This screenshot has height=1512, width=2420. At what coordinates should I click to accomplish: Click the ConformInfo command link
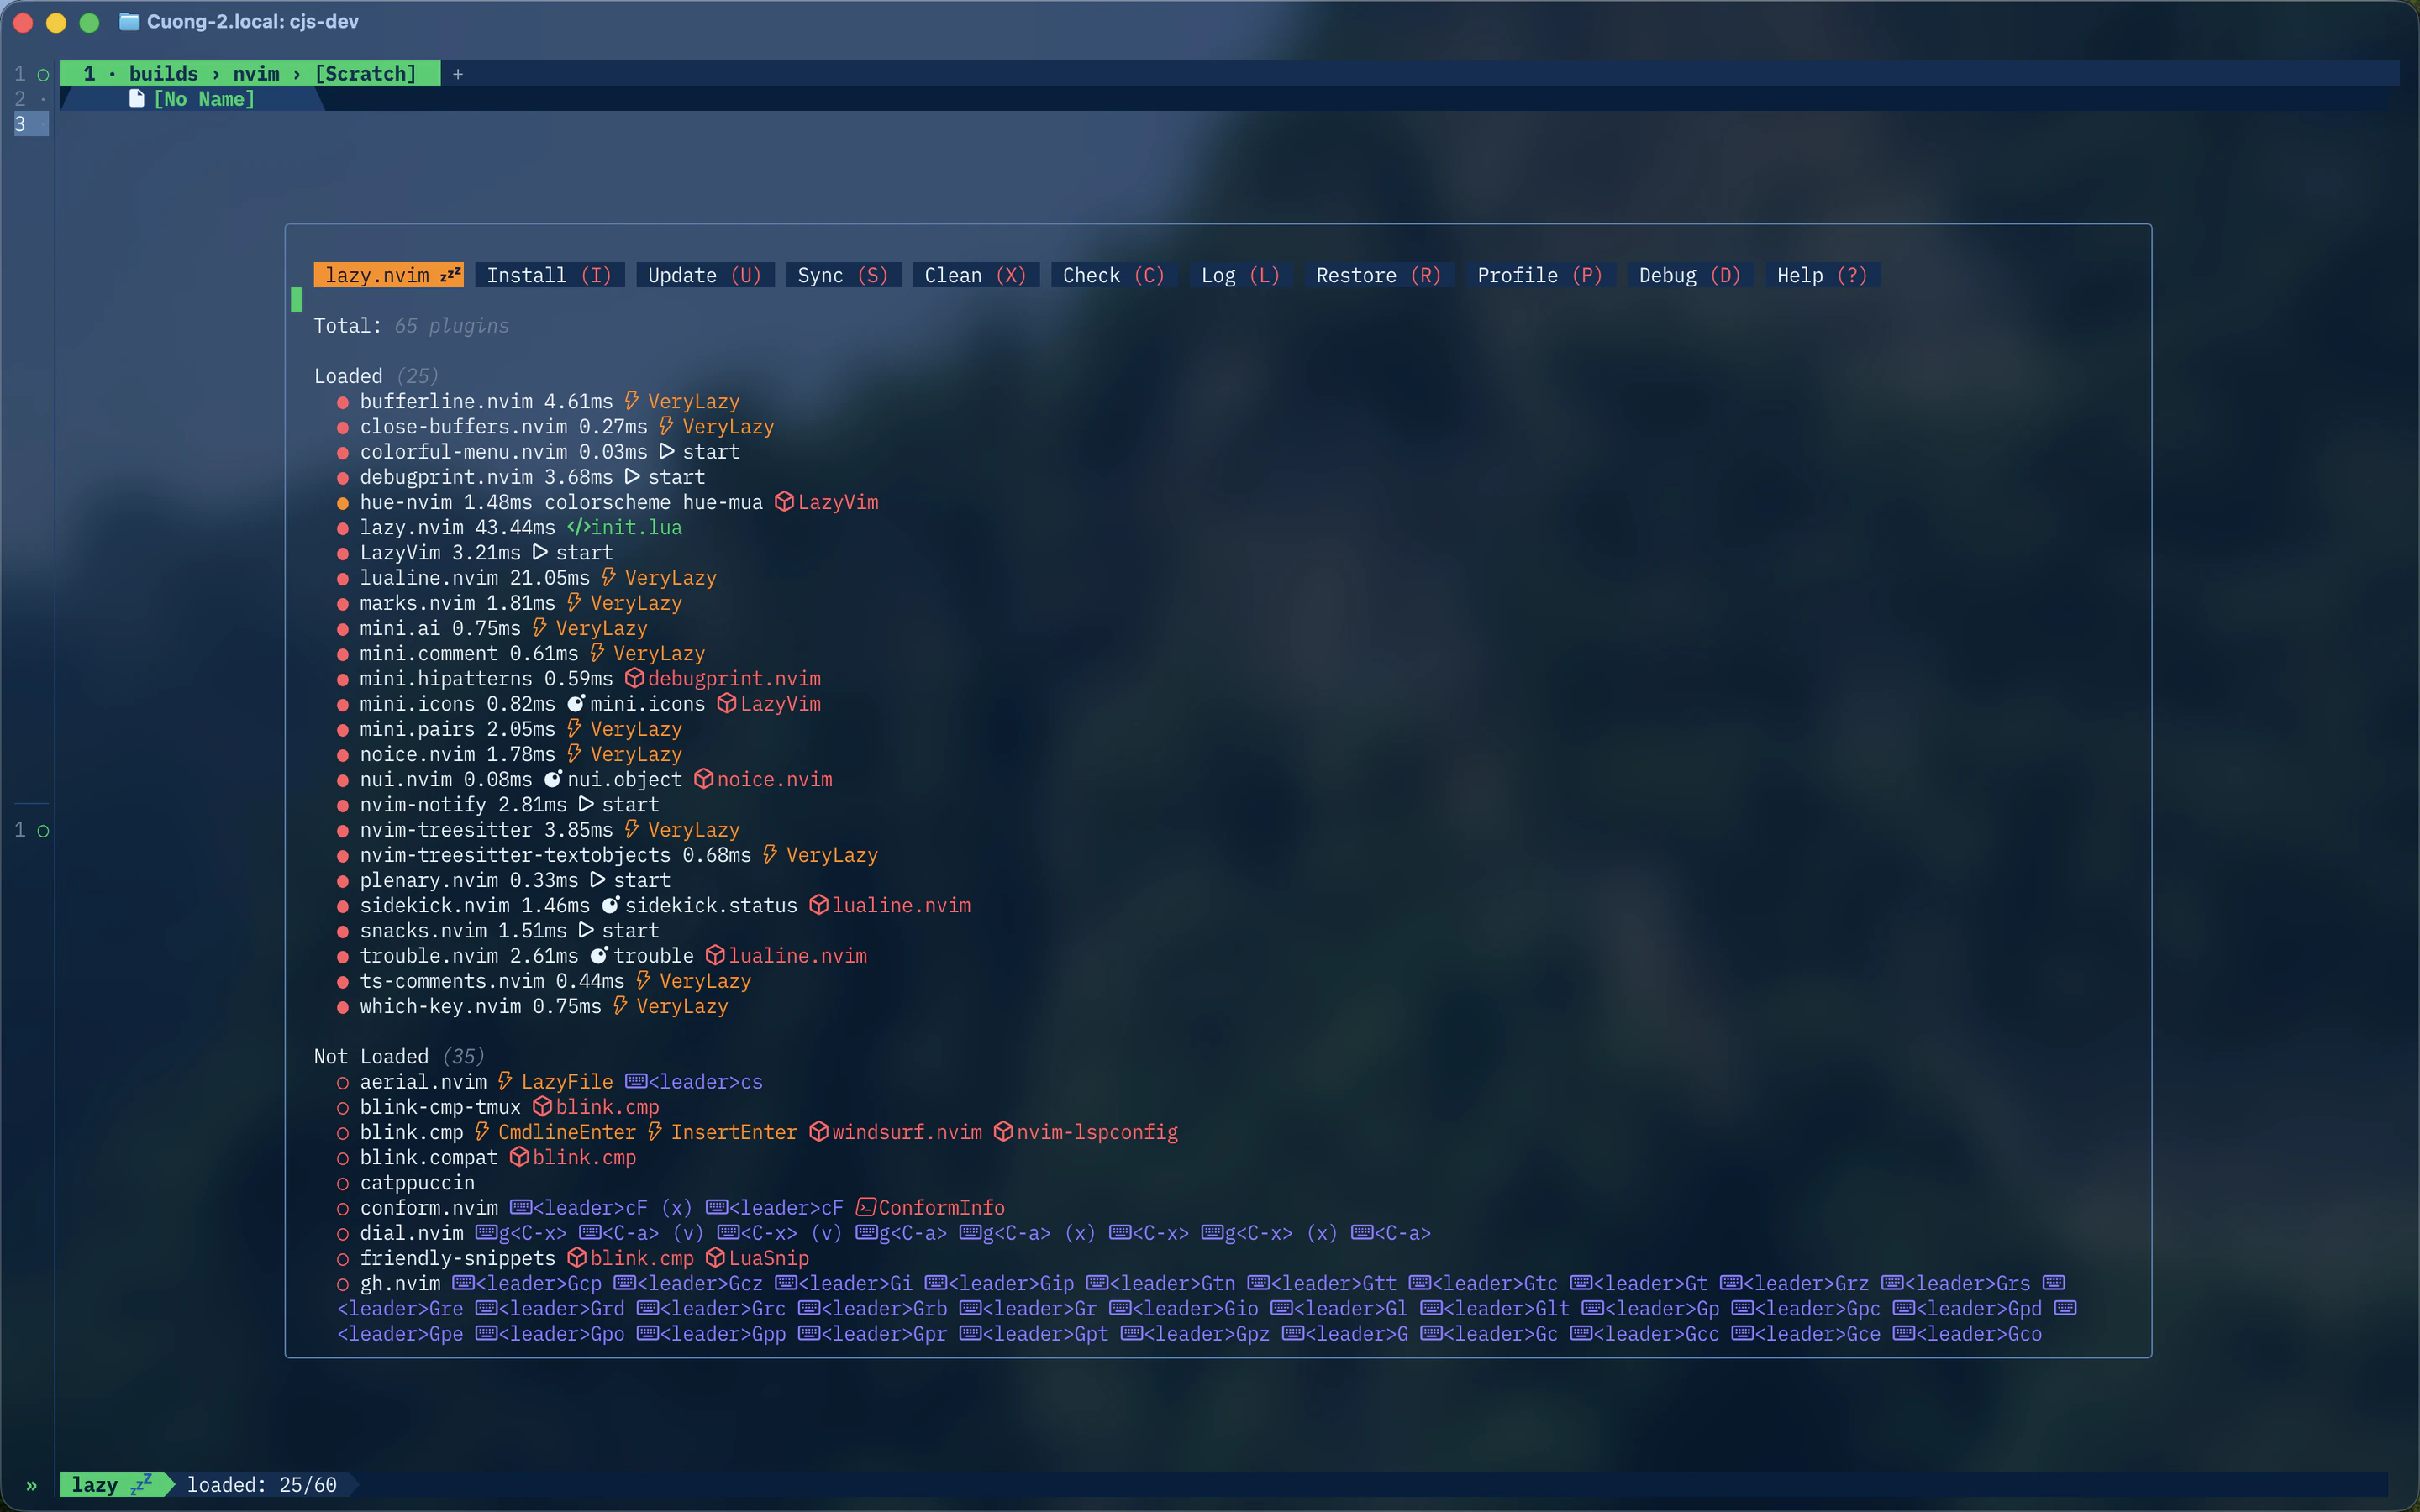[942, 1208]
